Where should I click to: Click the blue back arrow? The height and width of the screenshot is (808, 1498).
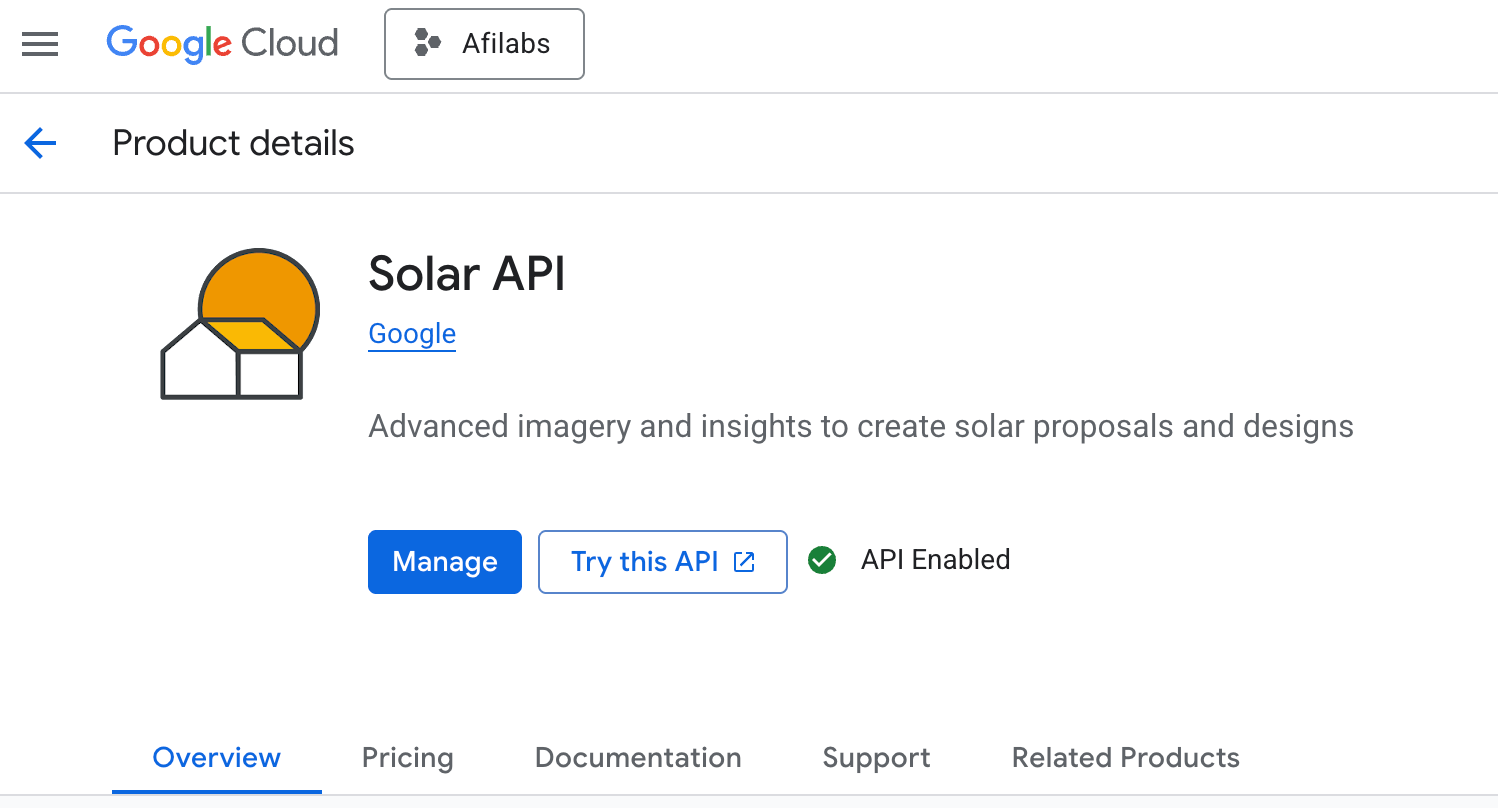39,143
